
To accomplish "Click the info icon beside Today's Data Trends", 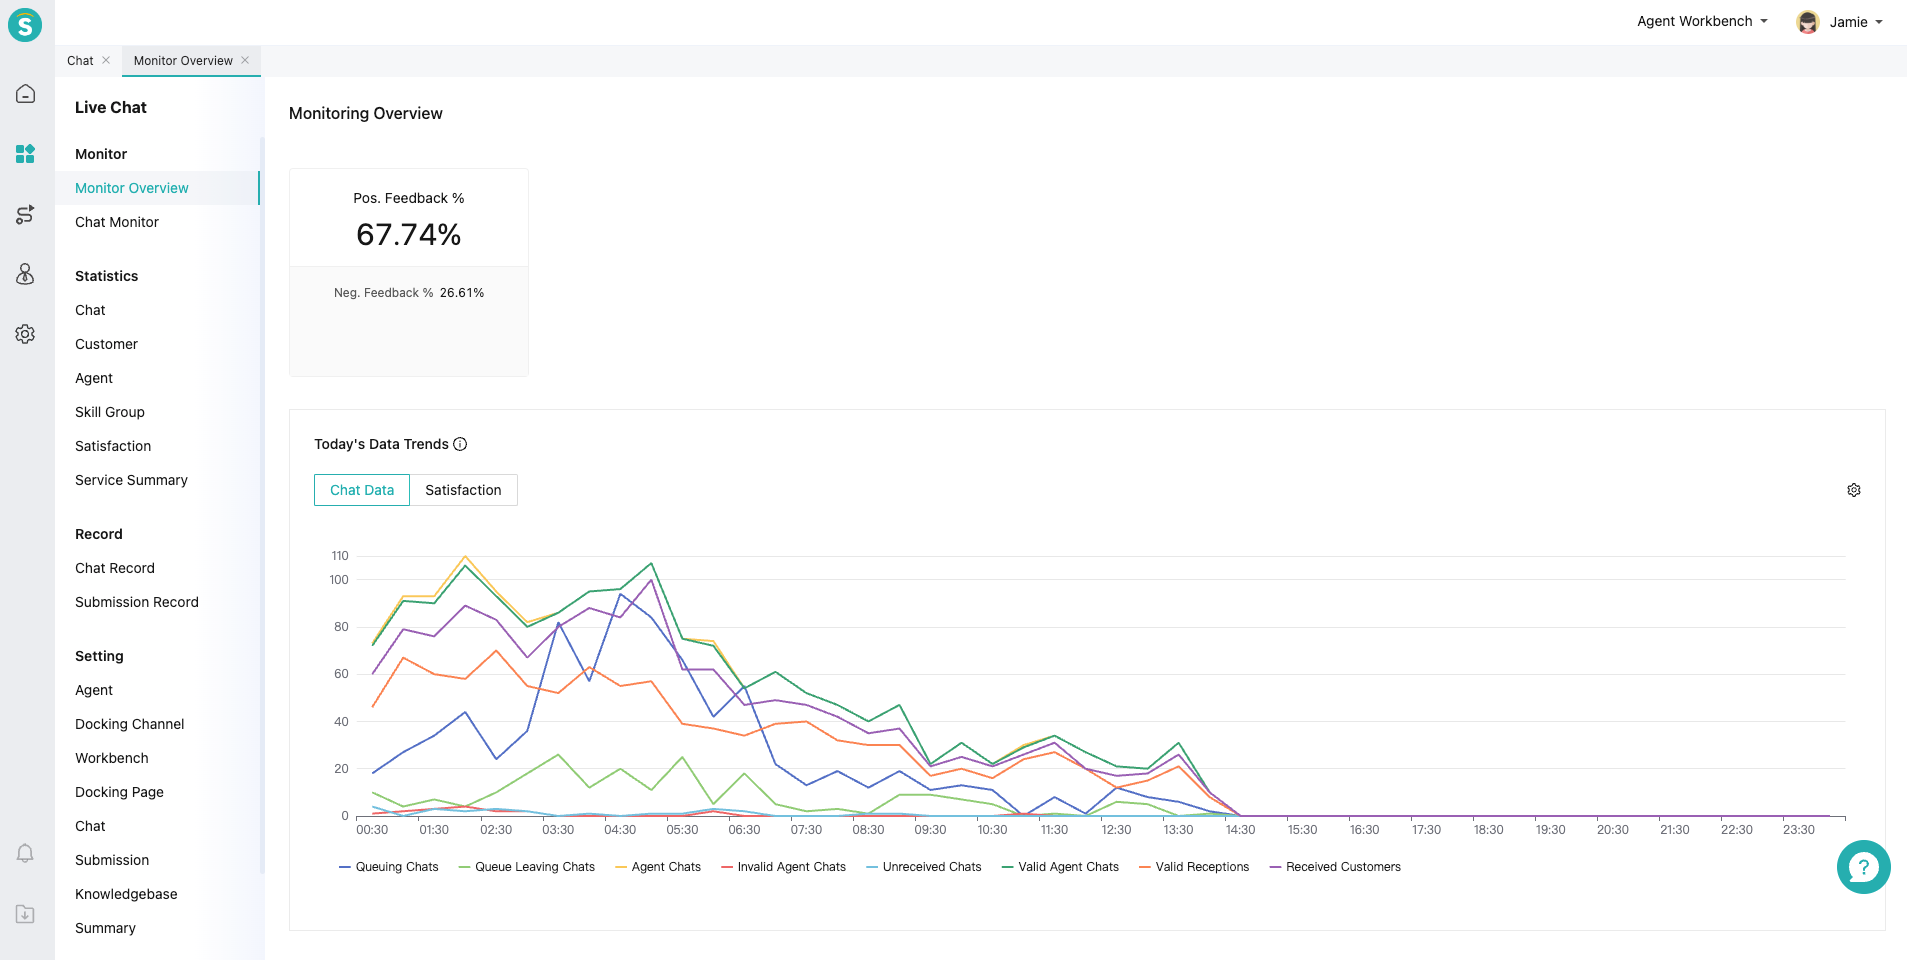I will (x=460, y=444).
